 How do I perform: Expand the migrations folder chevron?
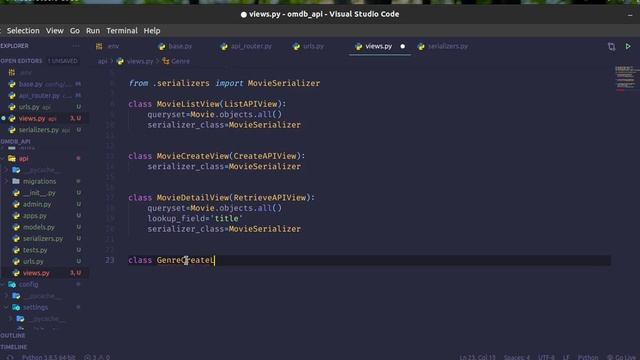coord(6,181)
